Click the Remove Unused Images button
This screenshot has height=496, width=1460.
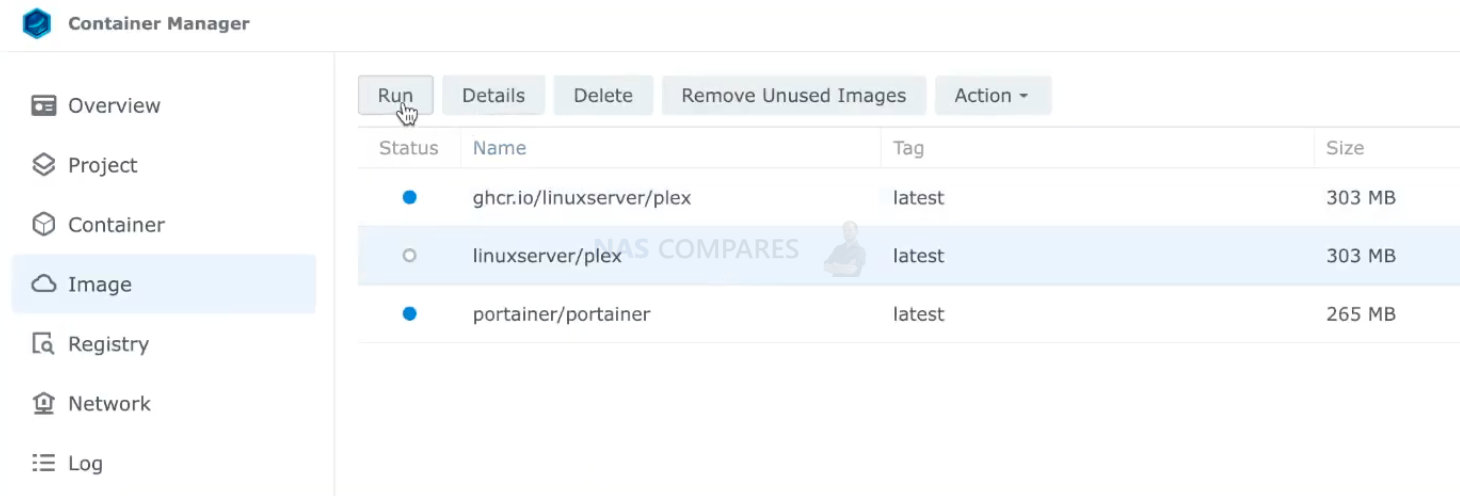point(793,95)
